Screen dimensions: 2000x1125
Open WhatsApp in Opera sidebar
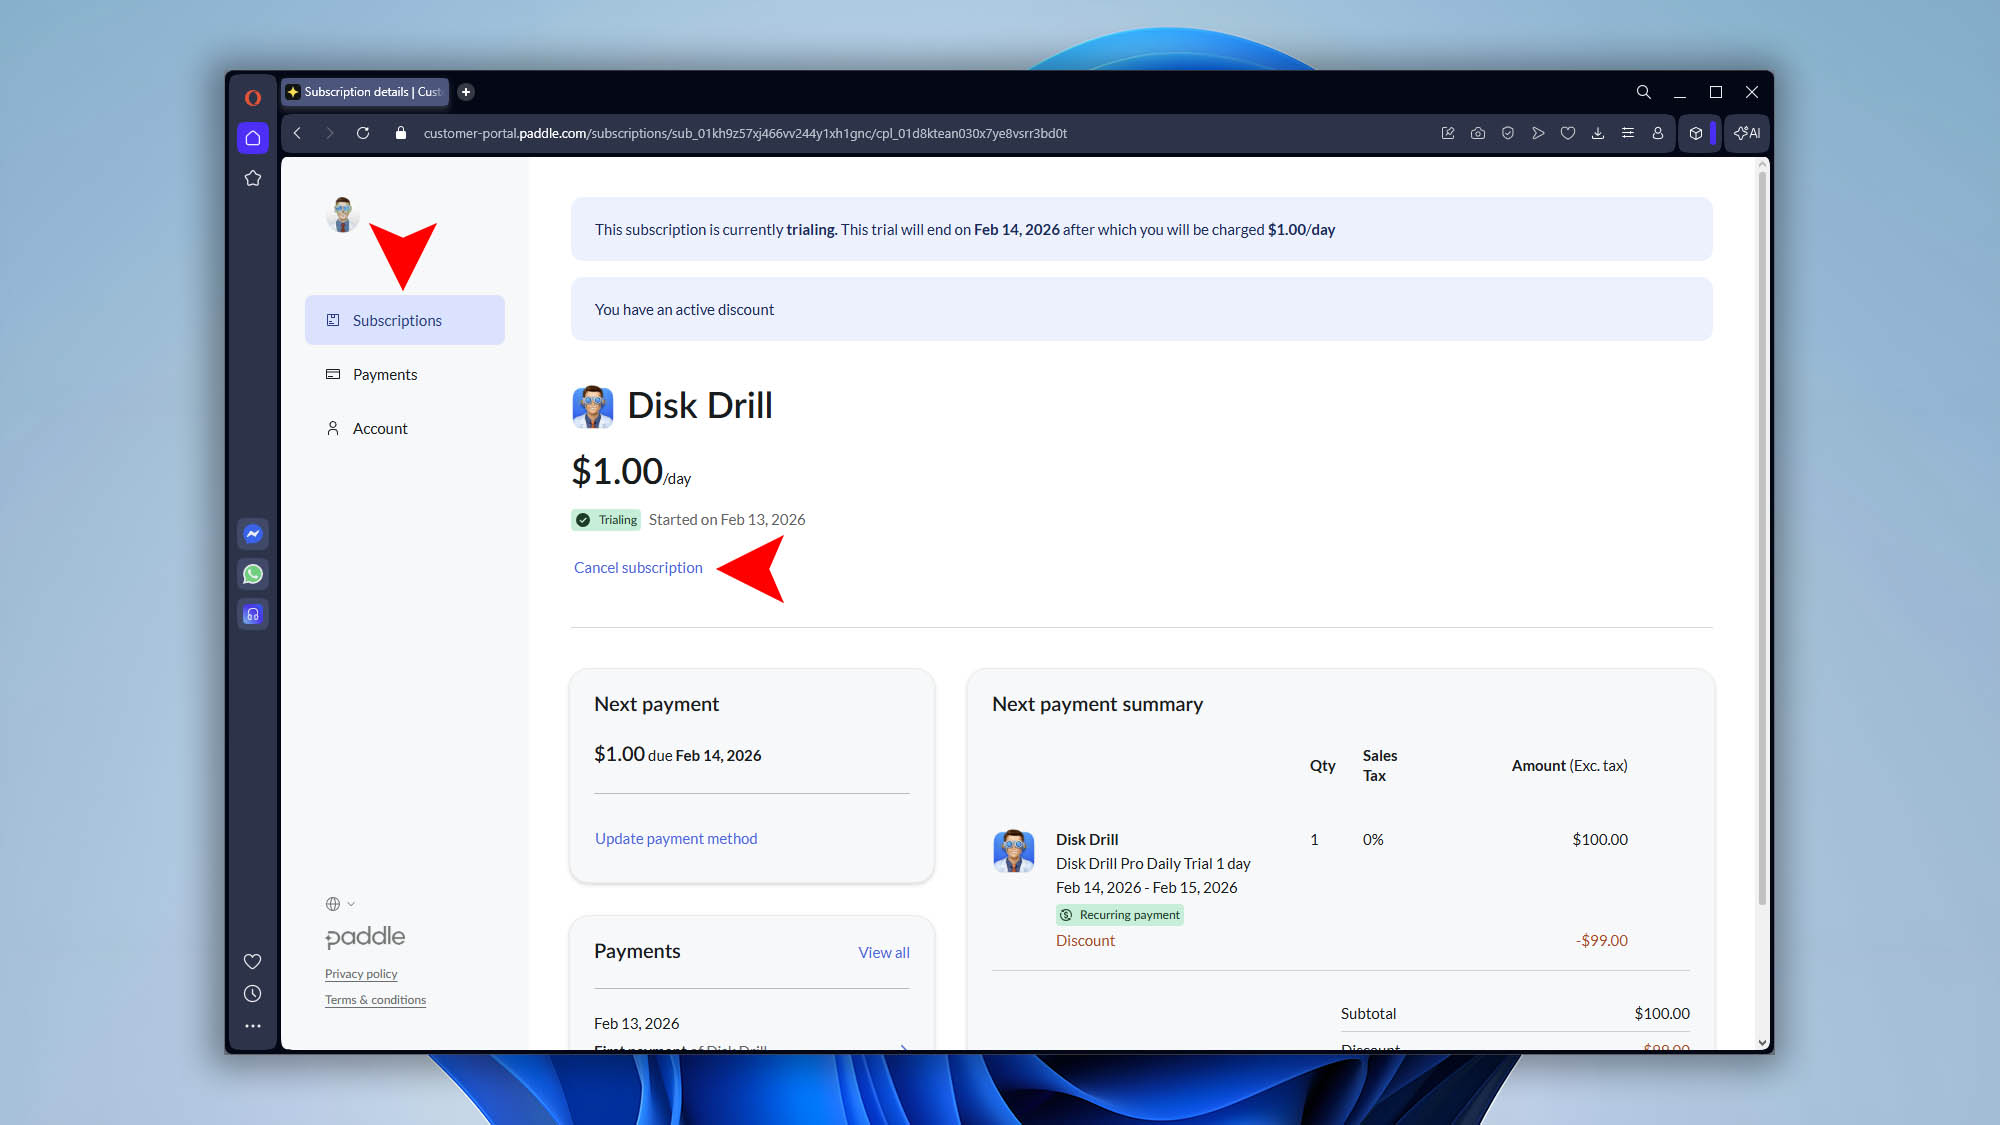[253, 574]
